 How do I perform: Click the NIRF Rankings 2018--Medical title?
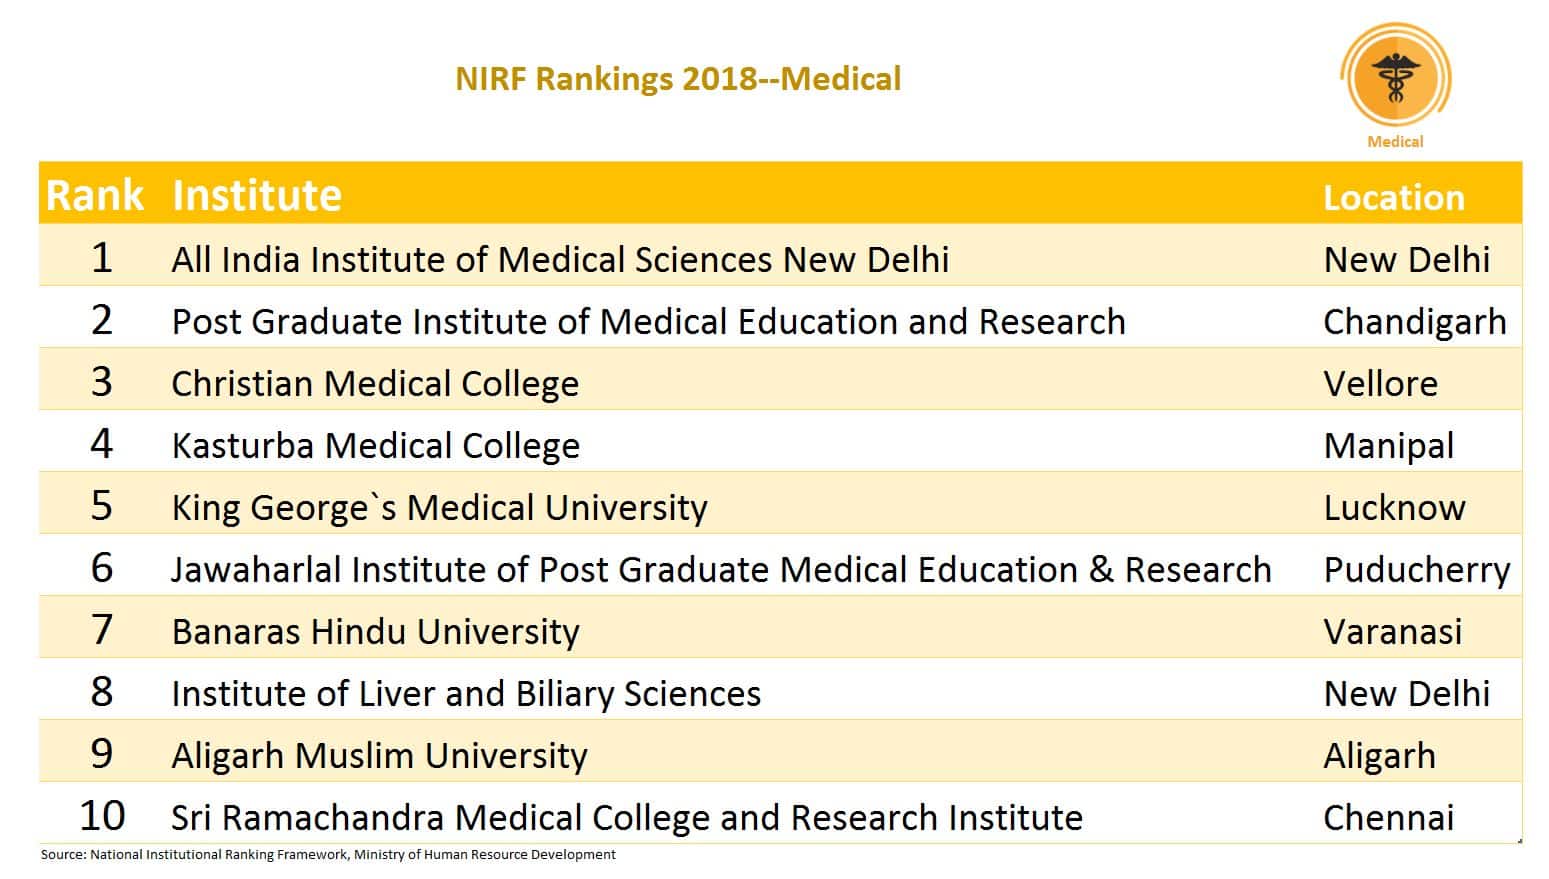678,79
